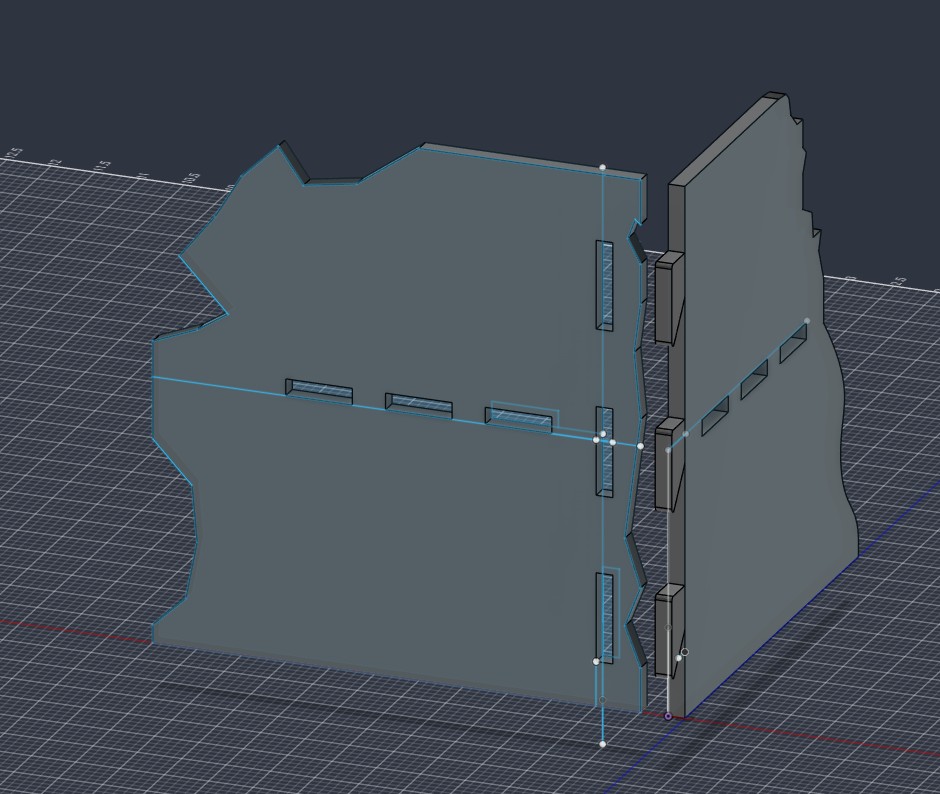
Task: Click the sketch point where the horizontal line meets the jagged edge
Action: point(640,446)
